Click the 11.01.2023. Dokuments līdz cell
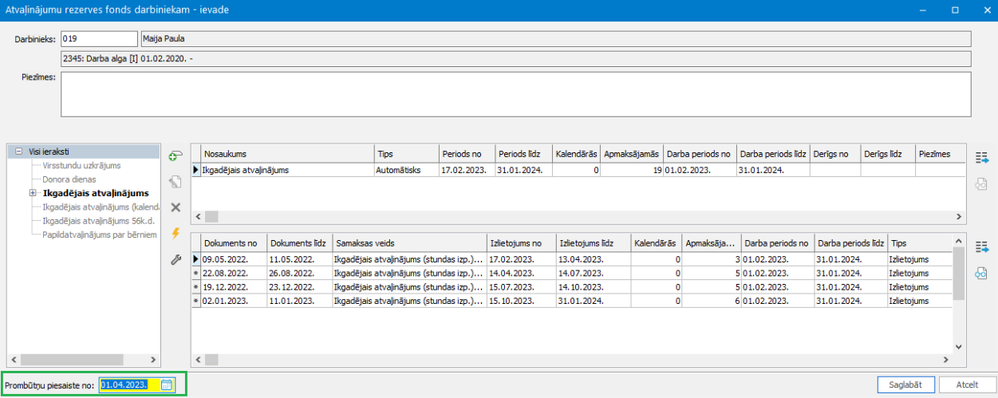This screenshot has width=998, height=398. click(x=299, y=300)
